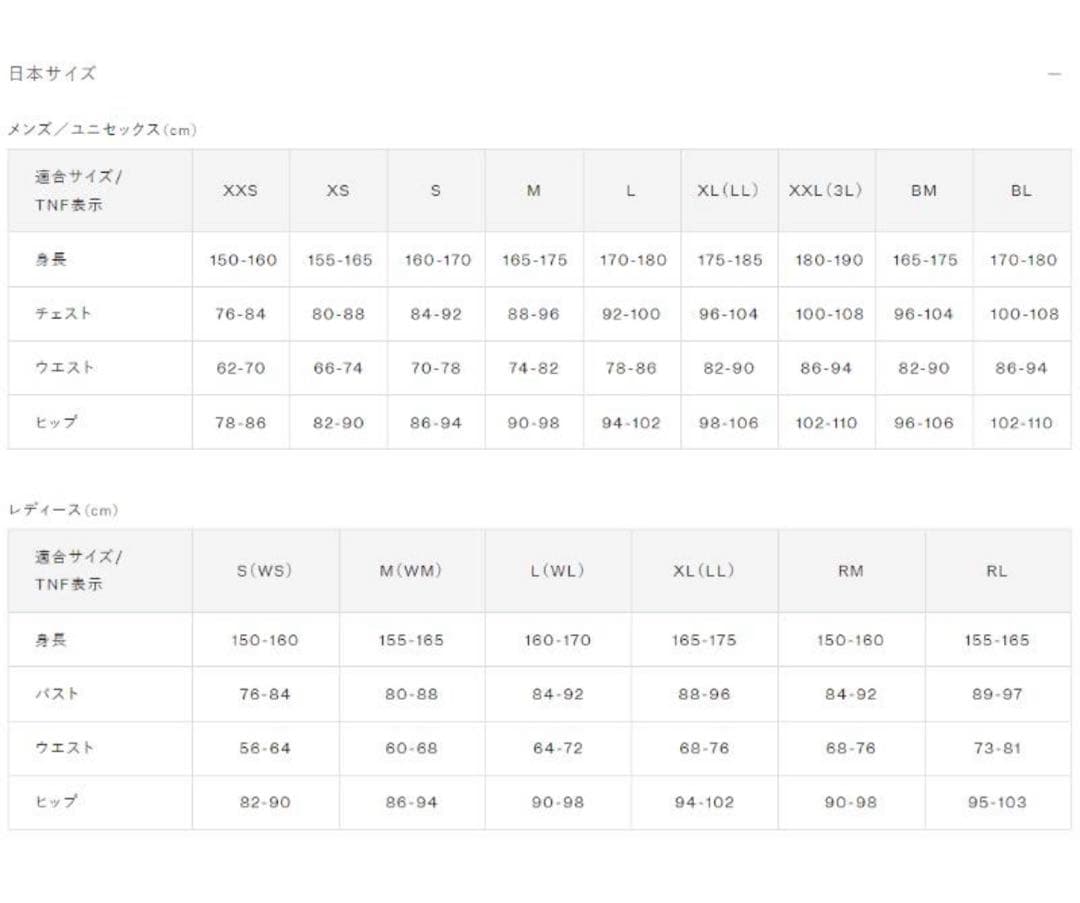Select the 95-103 hip measurement cell
Viewport: 1080px width, 903px height.
[997, 802]
